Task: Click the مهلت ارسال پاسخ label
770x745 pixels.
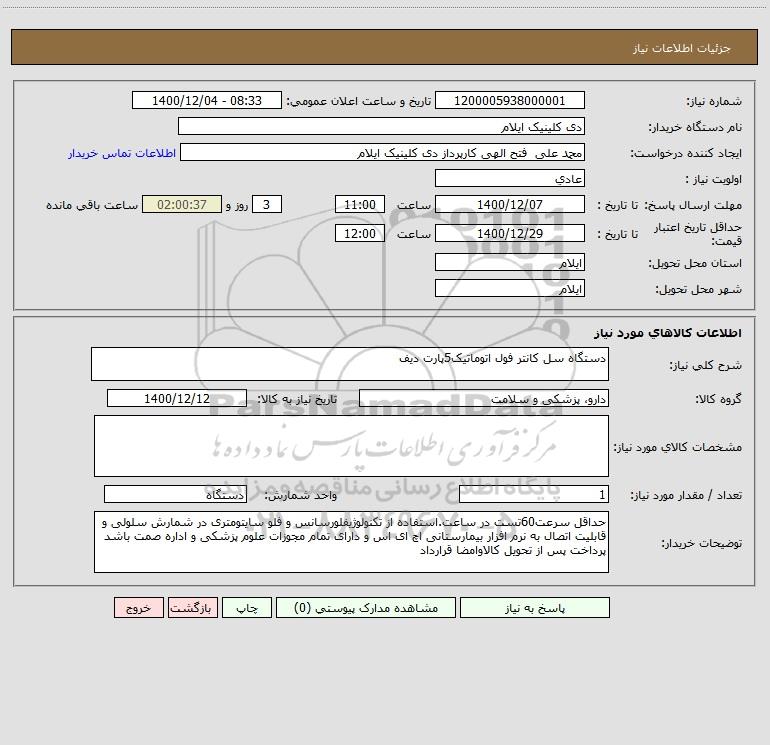Action: [692, 205]
